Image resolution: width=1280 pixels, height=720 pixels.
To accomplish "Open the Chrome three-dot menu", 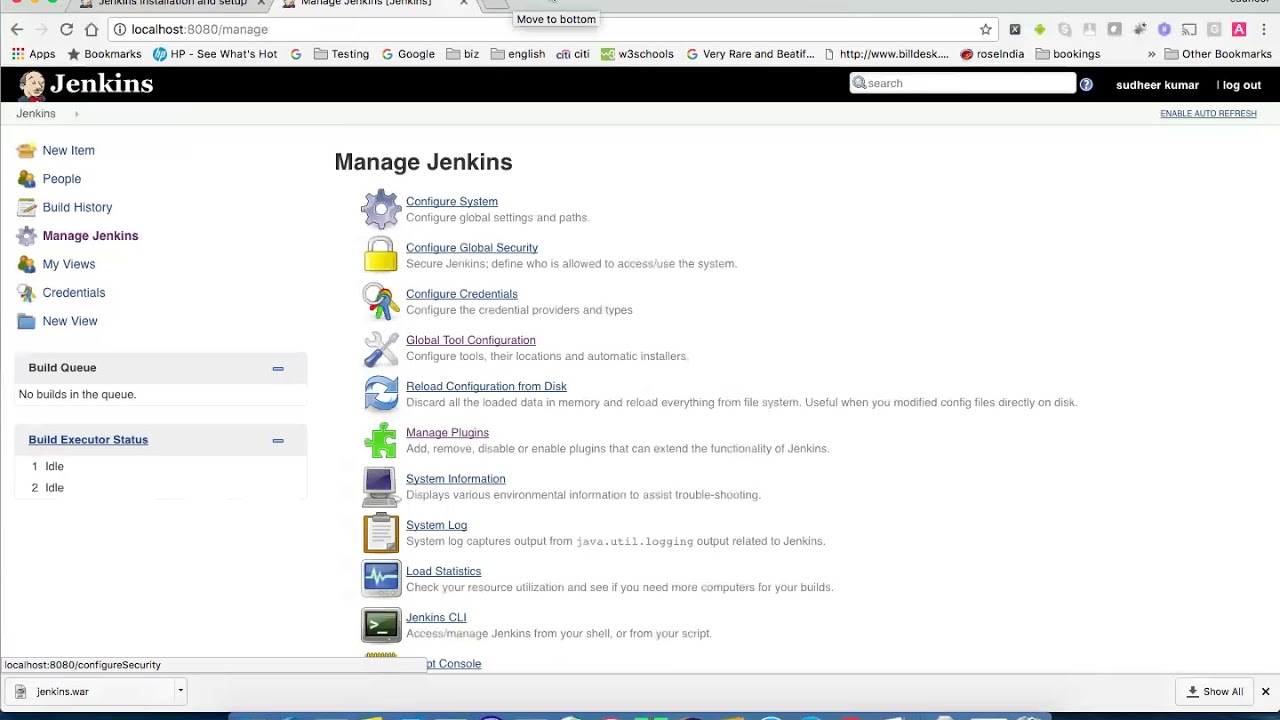I will point(1264,29).
